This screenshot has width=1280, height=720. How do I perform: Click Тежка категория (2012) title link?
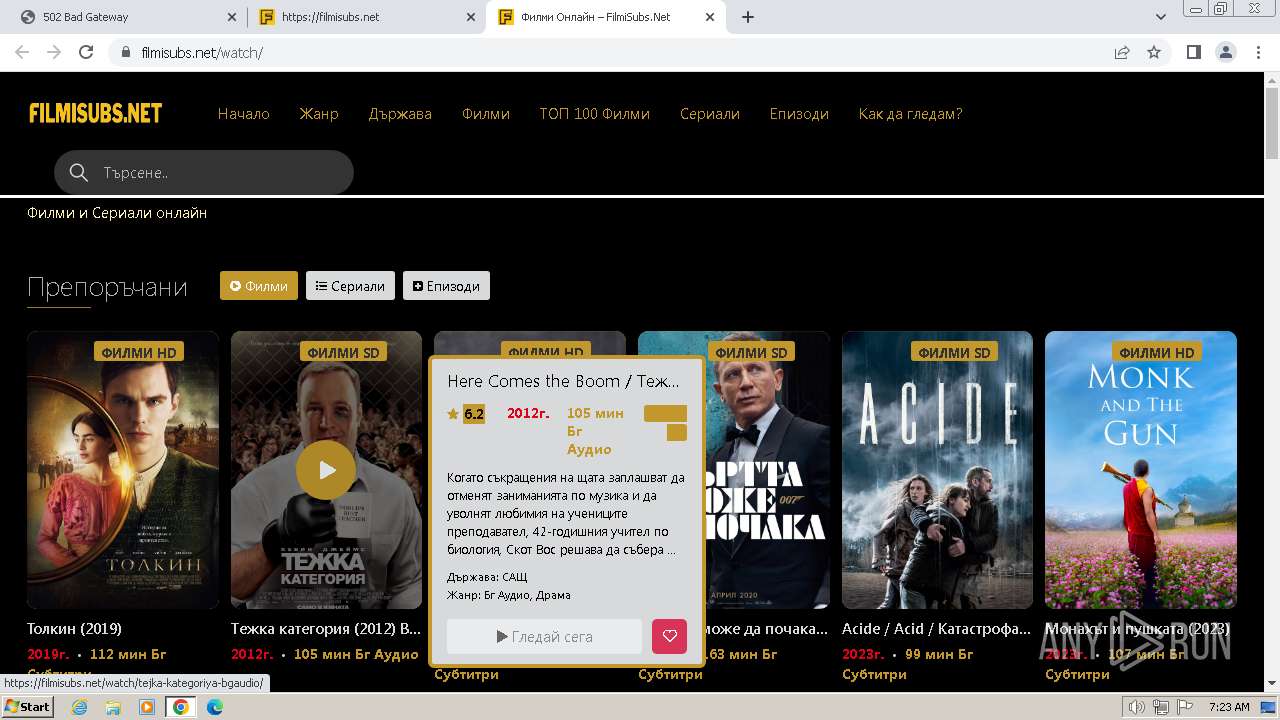[x=326, y=629]
